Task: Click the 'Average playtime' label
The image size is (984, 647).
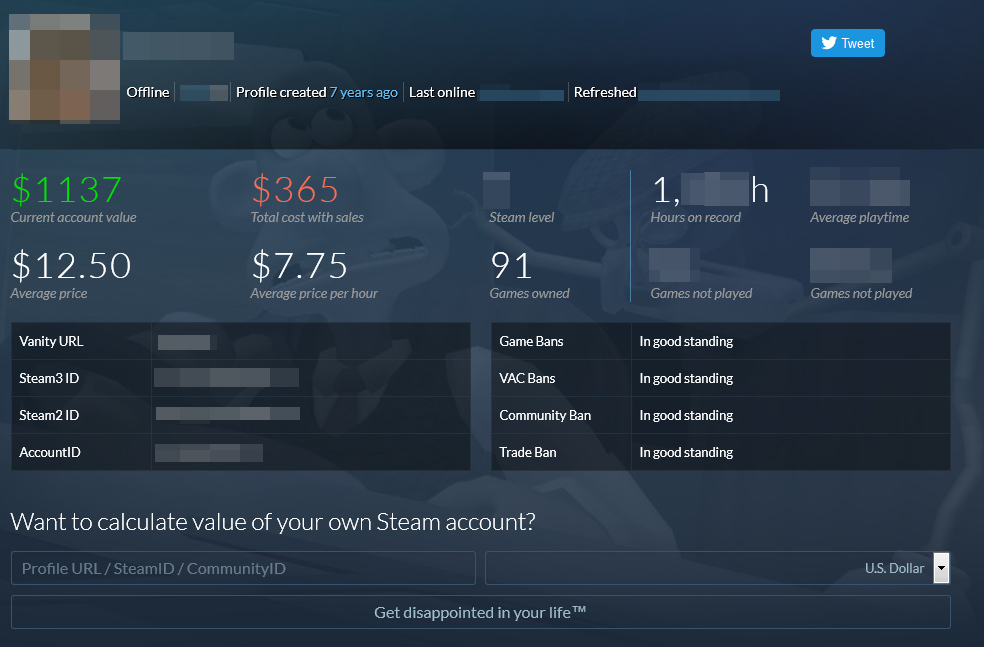Action: point(859,218)
